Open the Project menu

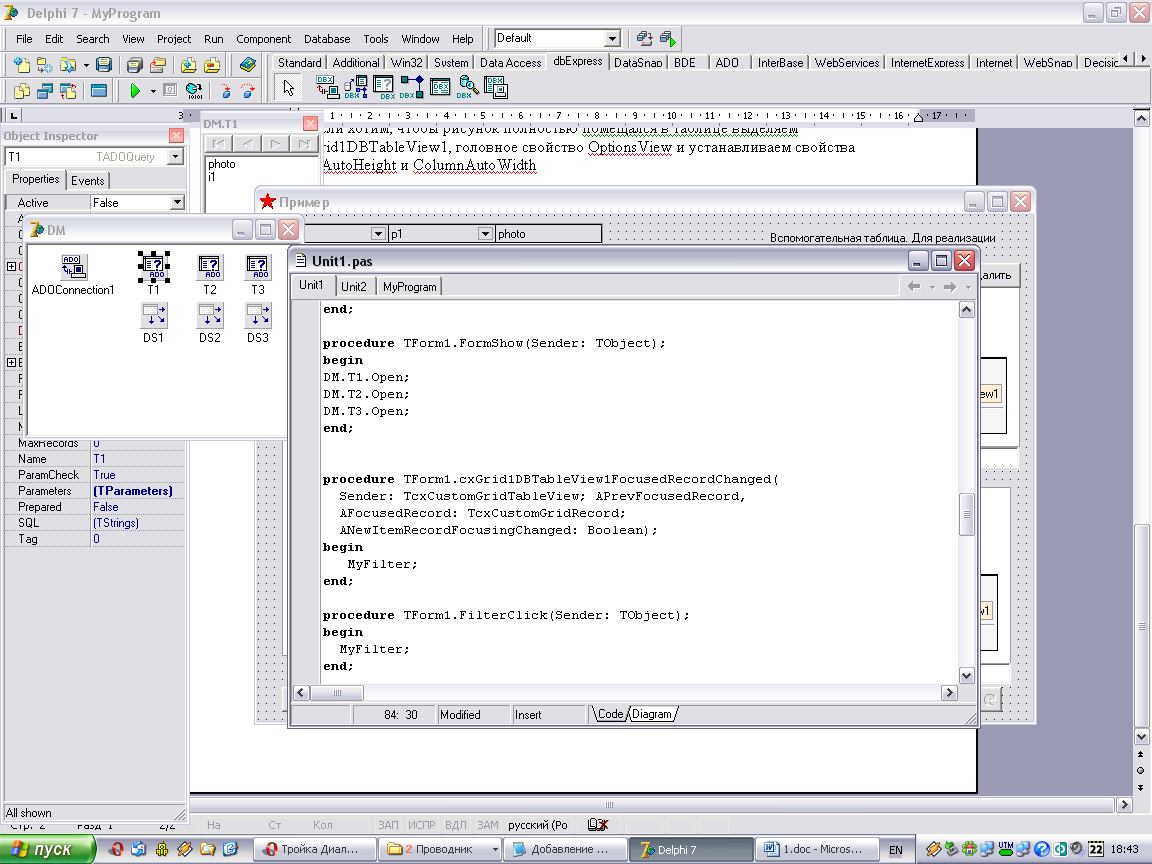pos(173,39)
